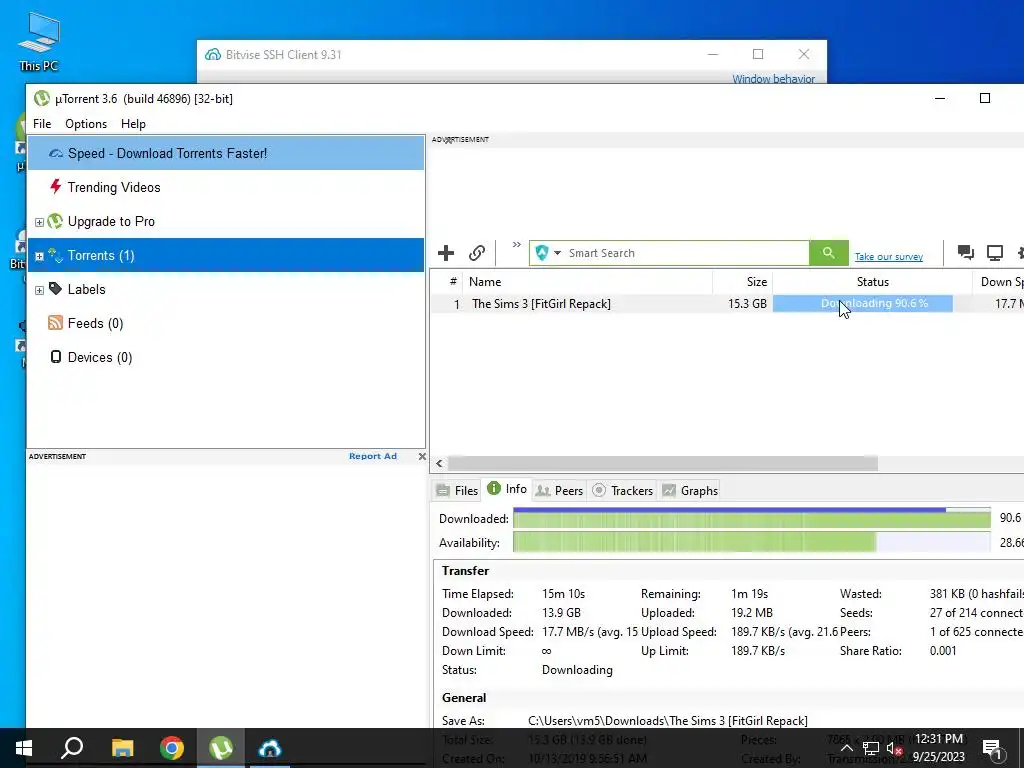Select Feeds (0) in sidebar

pos(226,323)
